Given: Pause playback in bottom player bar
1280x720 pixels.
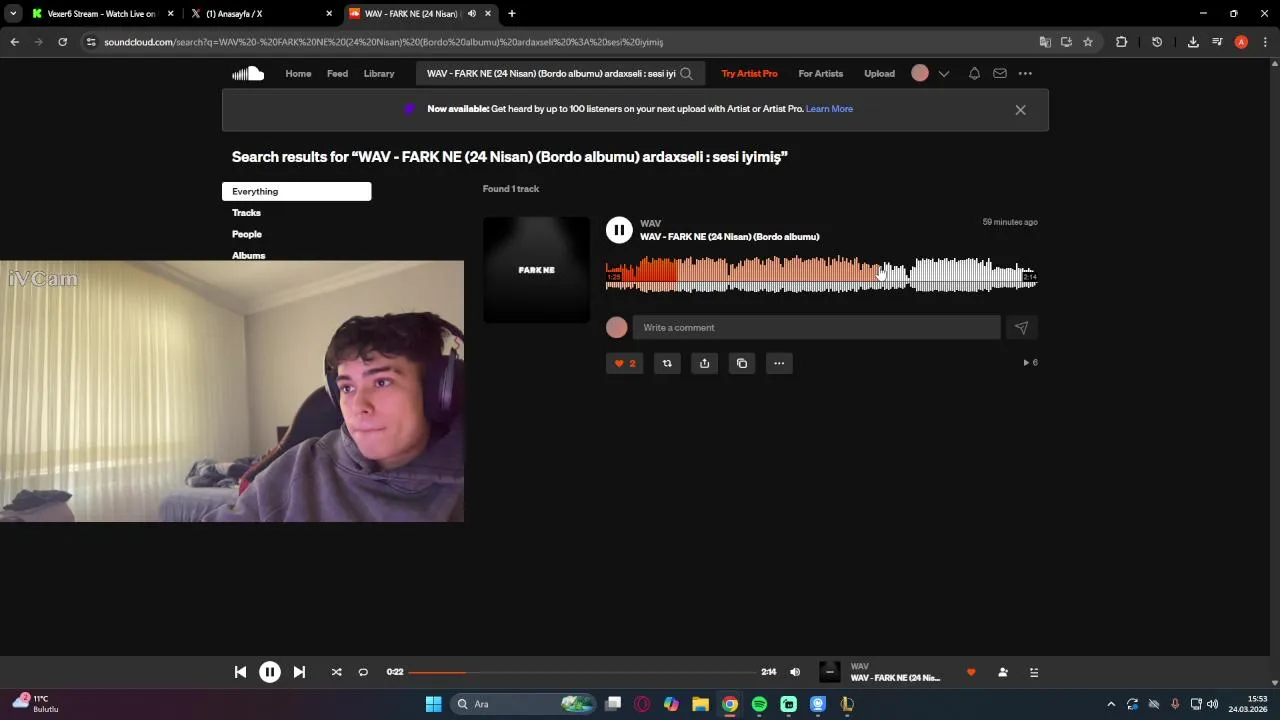Looking at the screenshot, I should [x=270, y=672].
